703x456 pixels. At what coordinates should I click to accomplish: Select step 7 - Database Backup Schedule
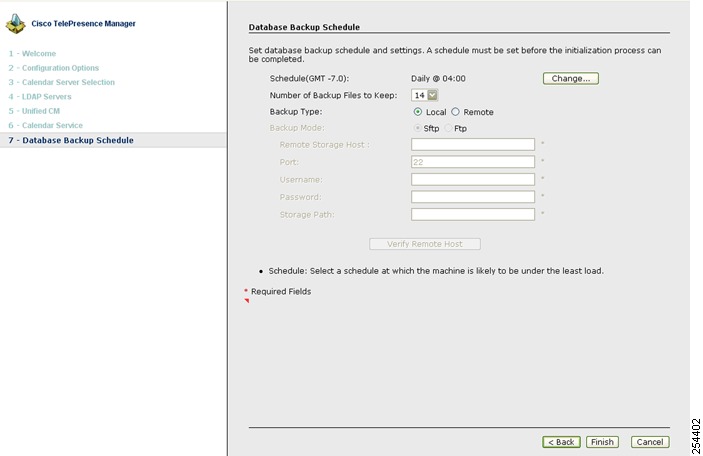[113, 140]
